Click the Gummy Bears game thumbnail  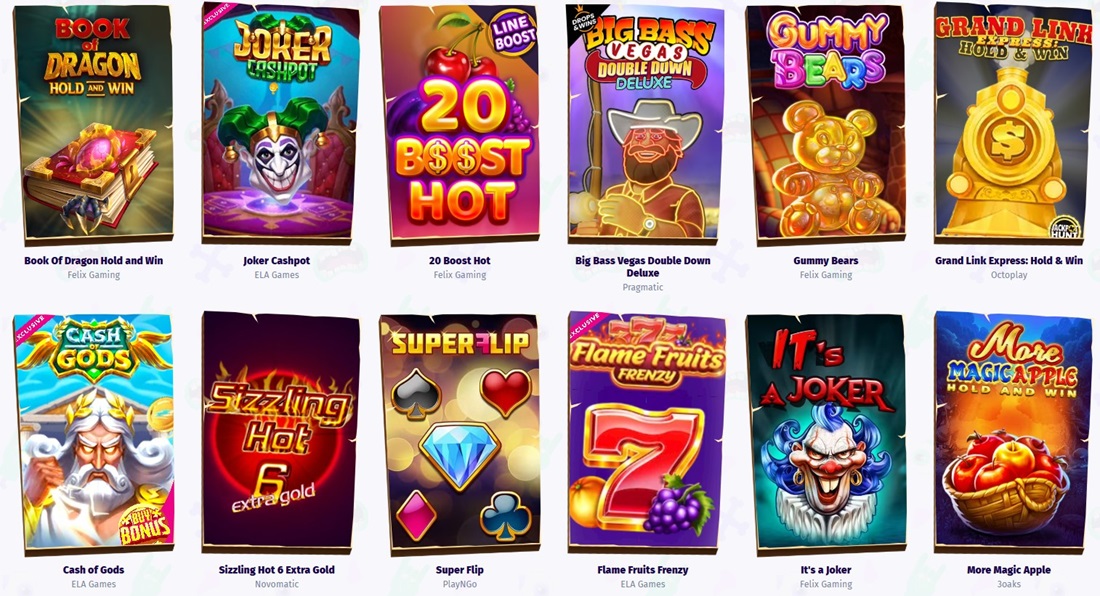point(826,124)
